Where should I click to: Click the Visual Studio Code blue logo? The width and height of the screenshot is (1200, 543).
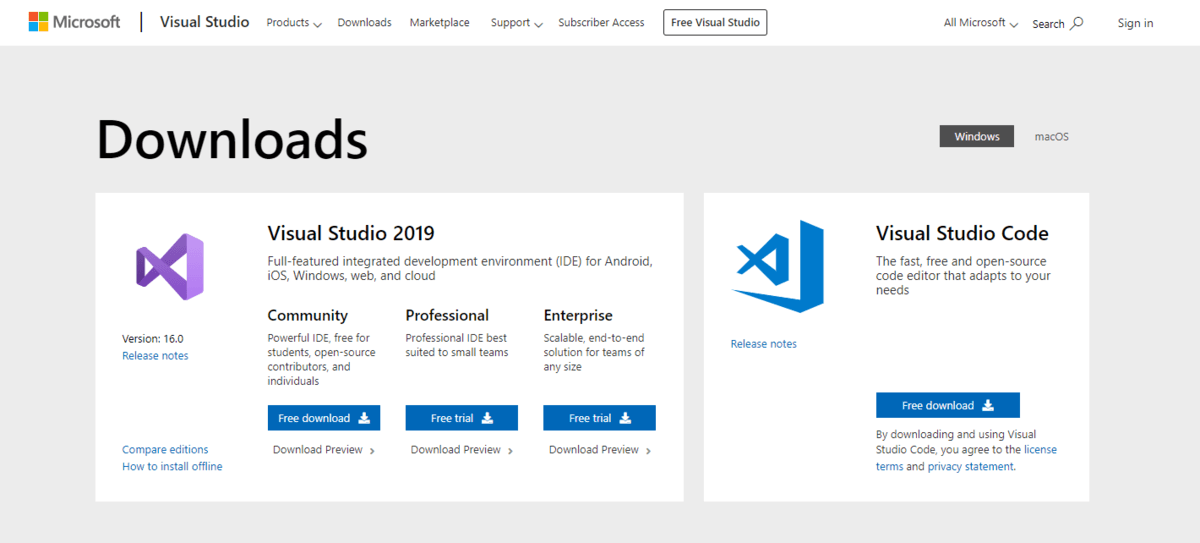778,266
